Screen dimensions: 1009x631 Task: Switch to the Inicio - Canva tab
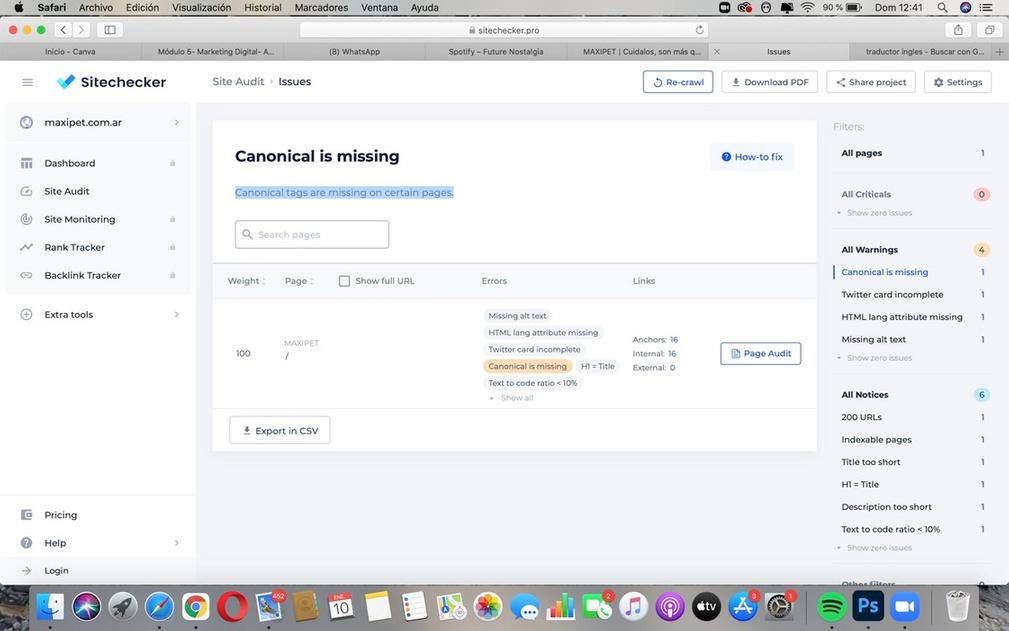(x=70, y=51)
